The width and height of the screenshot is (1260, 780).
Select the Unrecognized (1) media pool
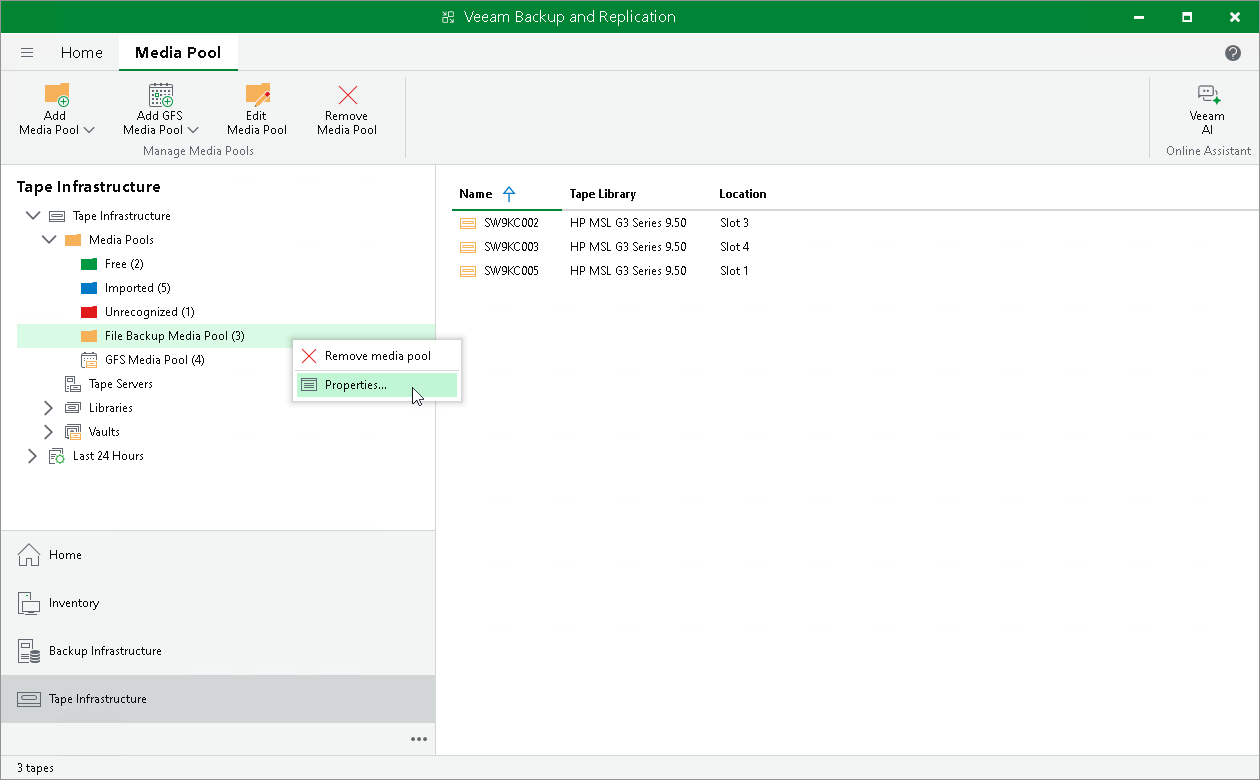point(150,312)
